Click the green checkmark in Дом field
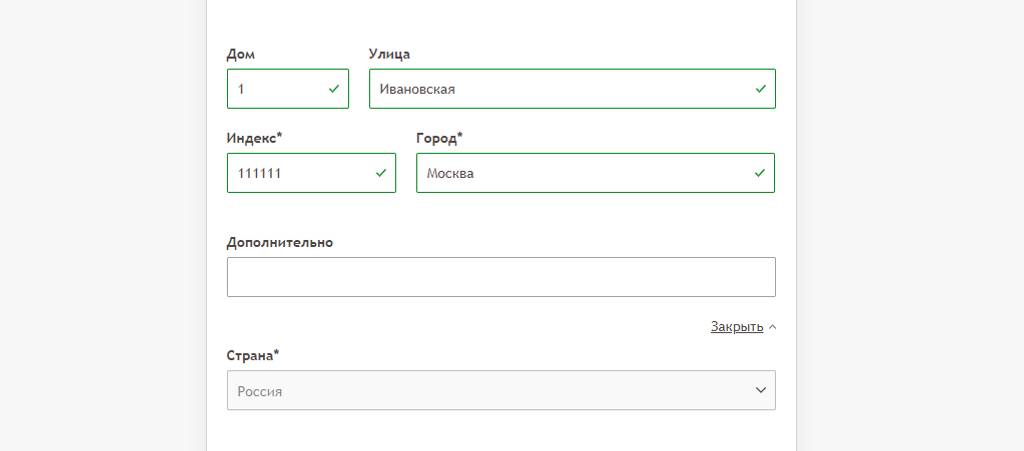This screenshot has width=1024, height=451. pyautogui.click(x=334, y=89)
